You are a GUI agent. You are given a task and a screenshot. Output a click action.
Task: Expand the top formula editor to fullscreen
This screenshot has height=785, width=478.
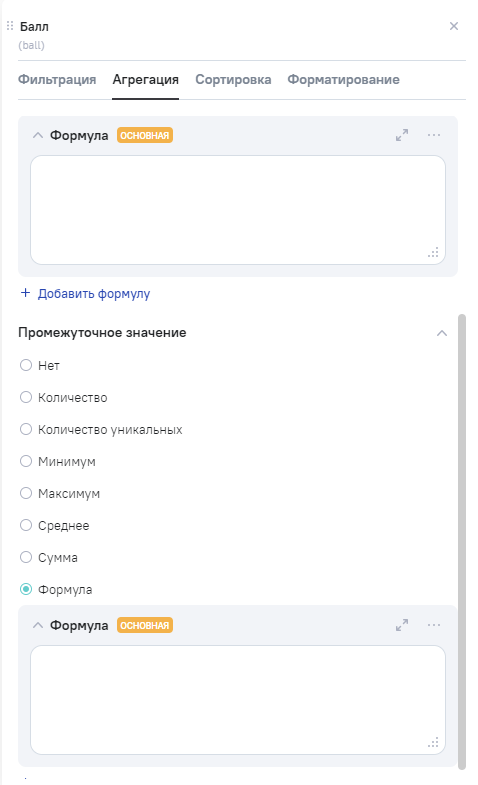coord(402,135)
